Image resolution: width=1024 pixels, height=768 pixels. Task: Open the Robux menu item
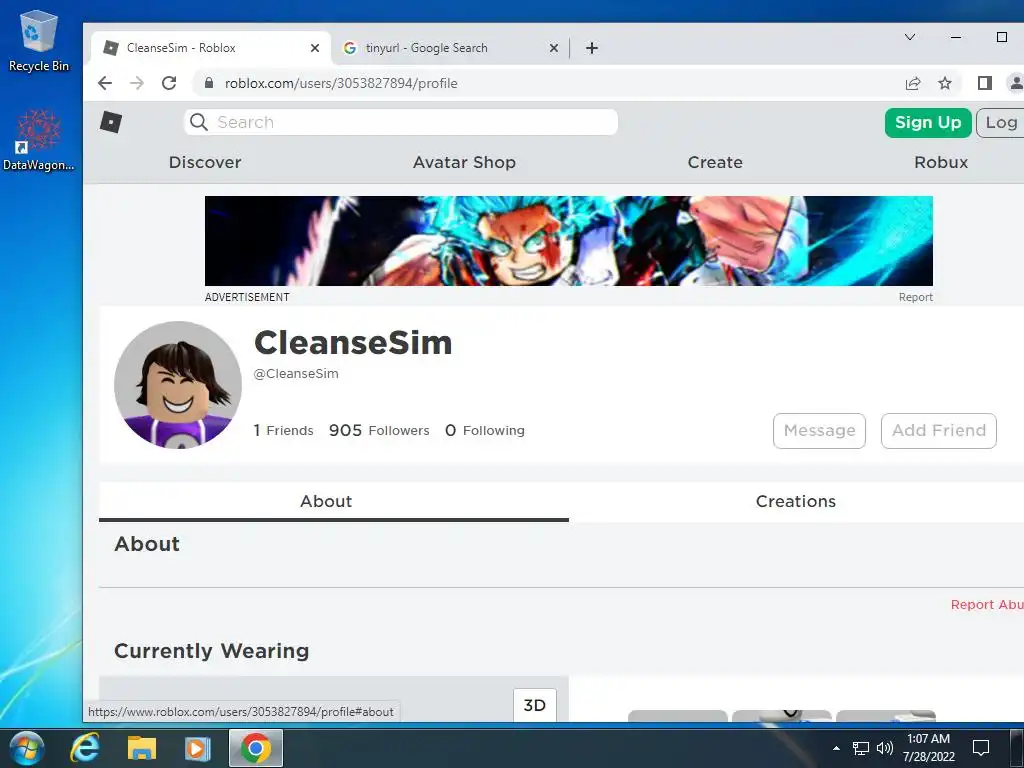941,162
